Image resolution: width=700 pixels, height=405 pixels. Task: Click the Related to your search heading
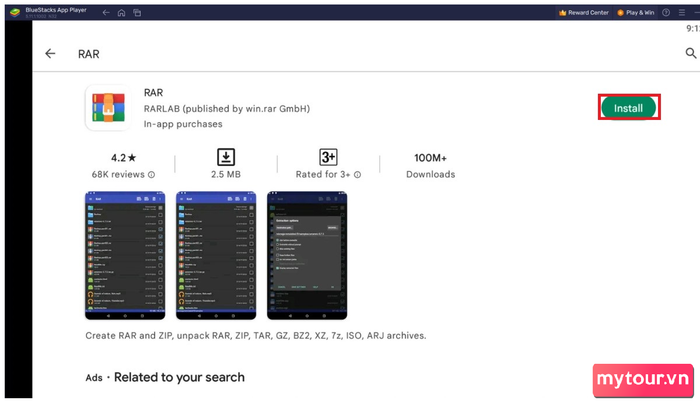179,377
